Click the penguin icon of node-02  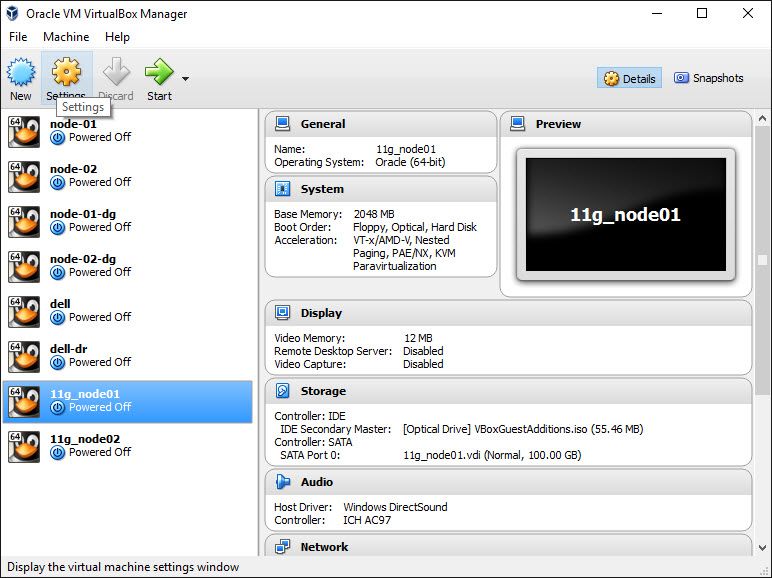pyautogui.click(x=24, y=177)
